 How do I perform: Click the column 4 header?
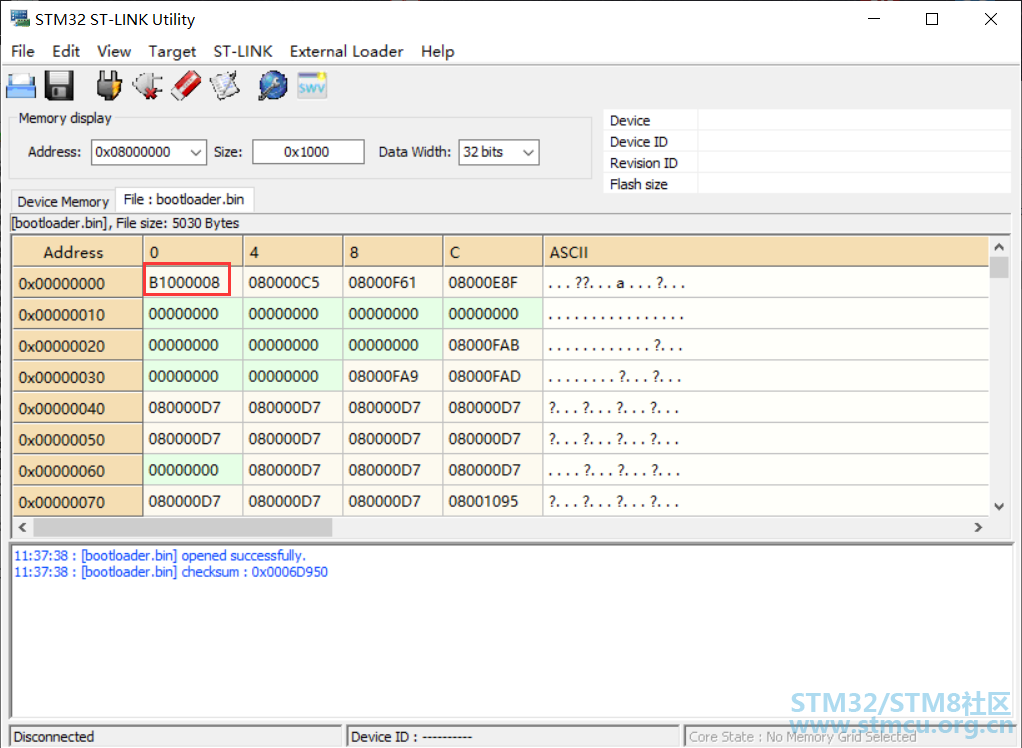pyautogui.click(x=293, y=252)
